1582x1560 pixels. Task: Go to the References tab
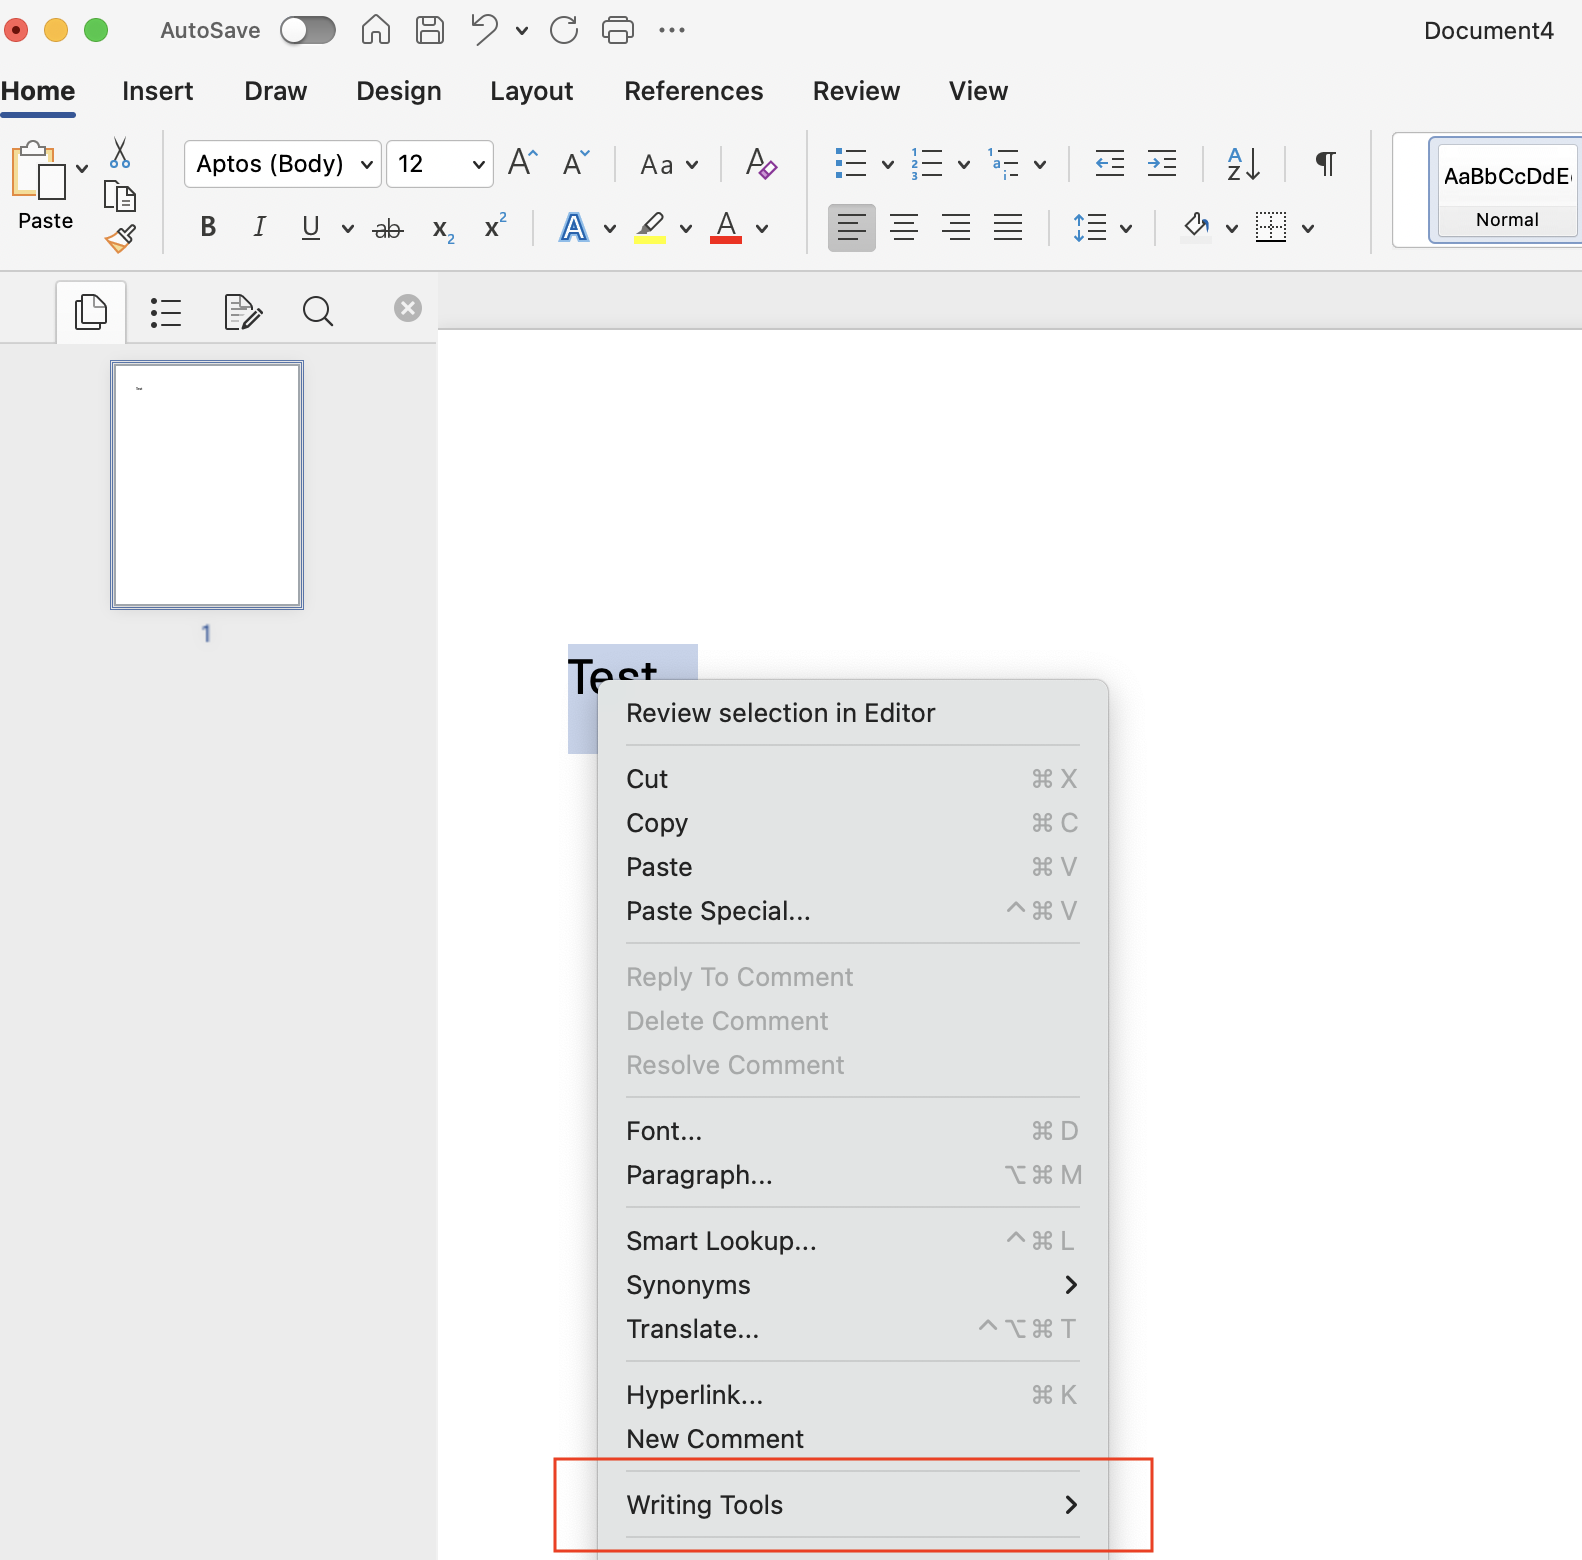693,91
